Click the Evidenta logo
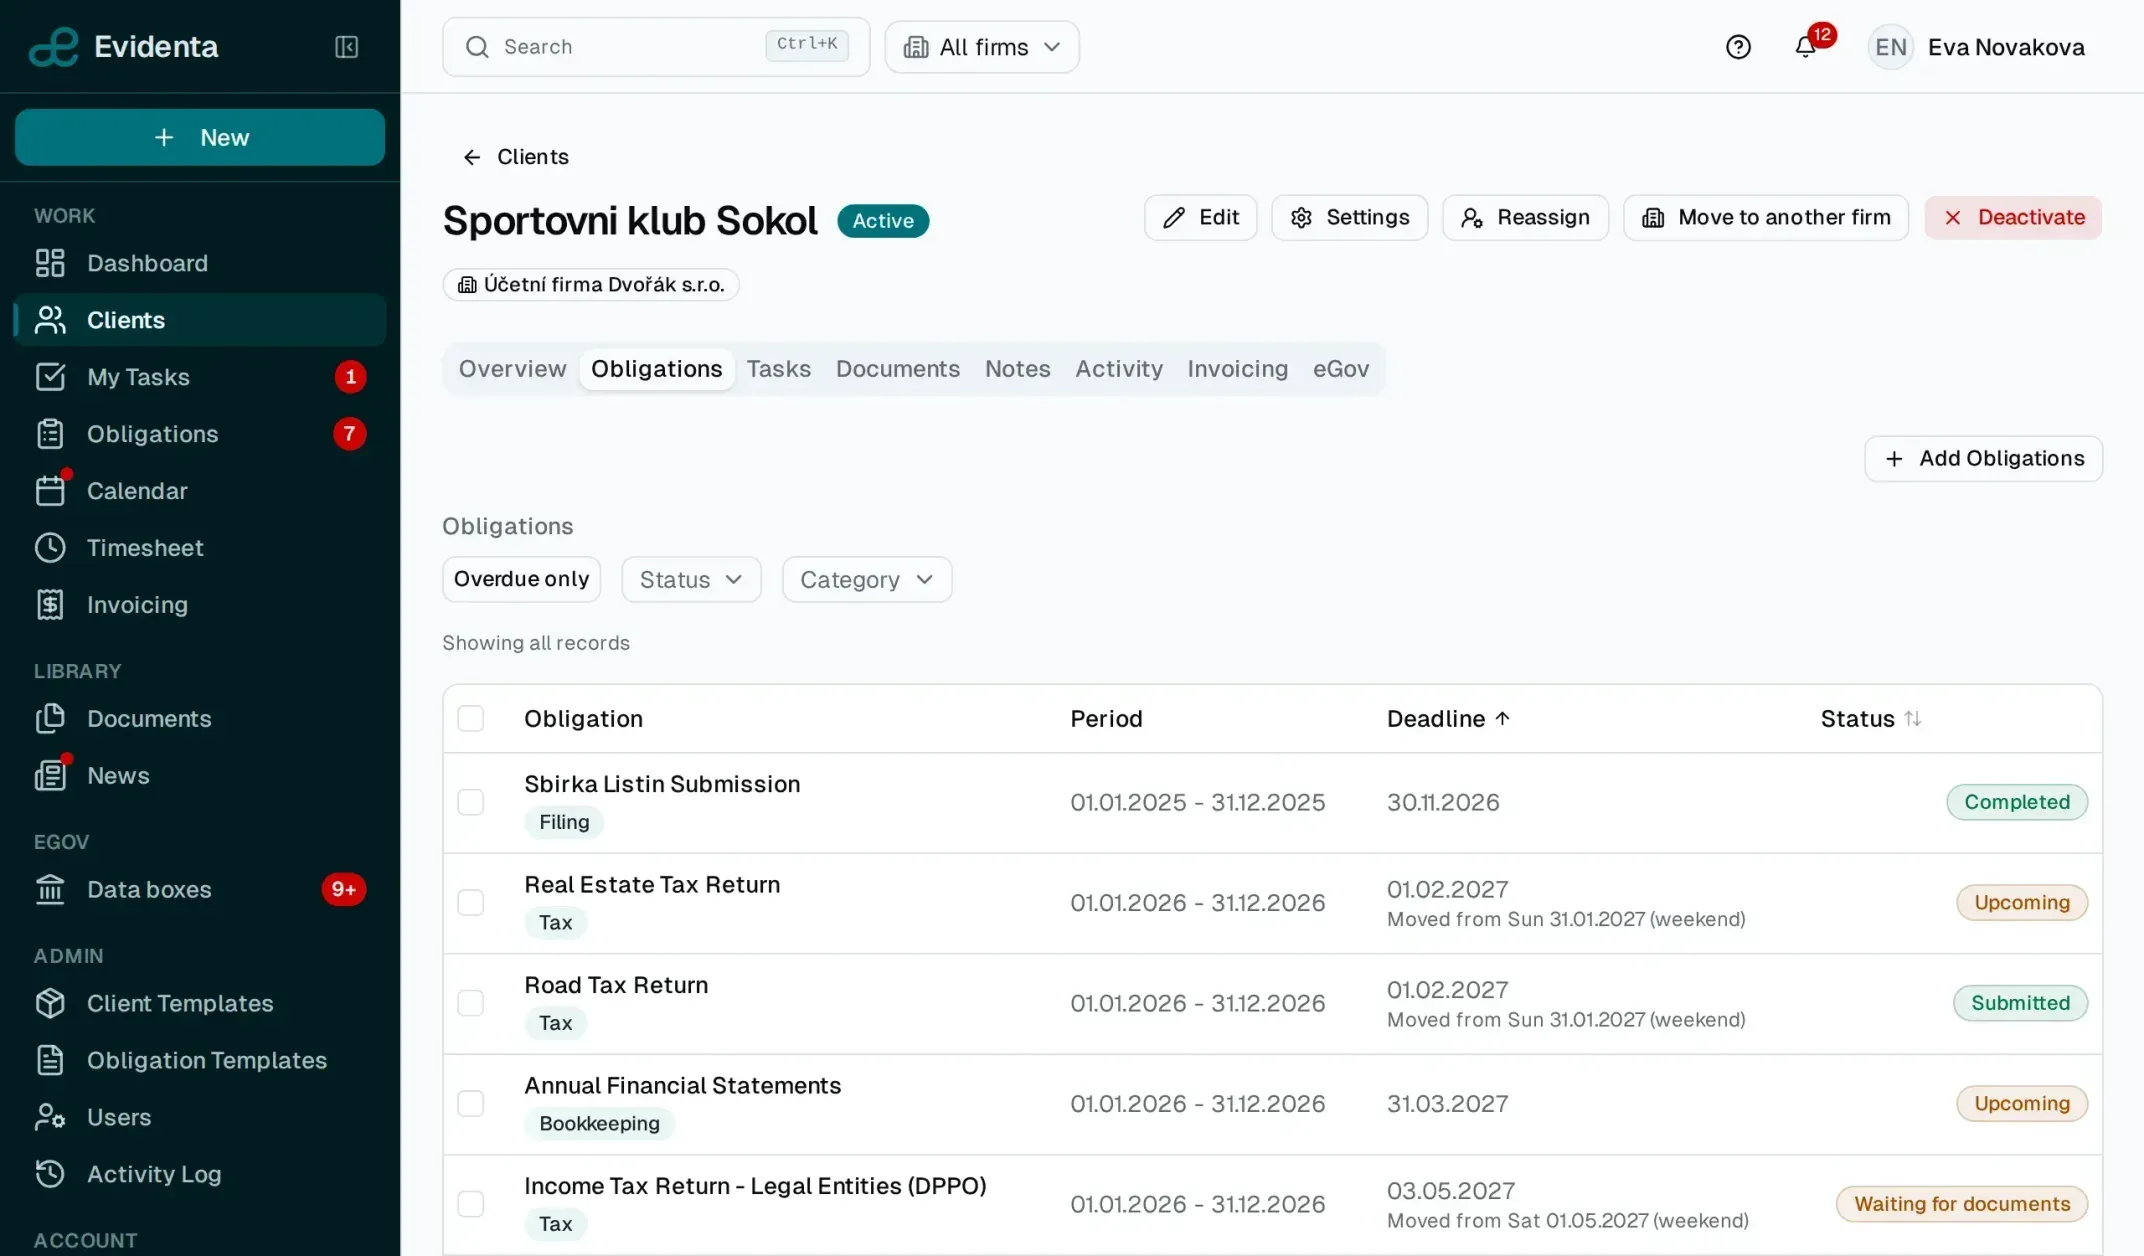2144x1256 pixels. click(x=123, y=47)
